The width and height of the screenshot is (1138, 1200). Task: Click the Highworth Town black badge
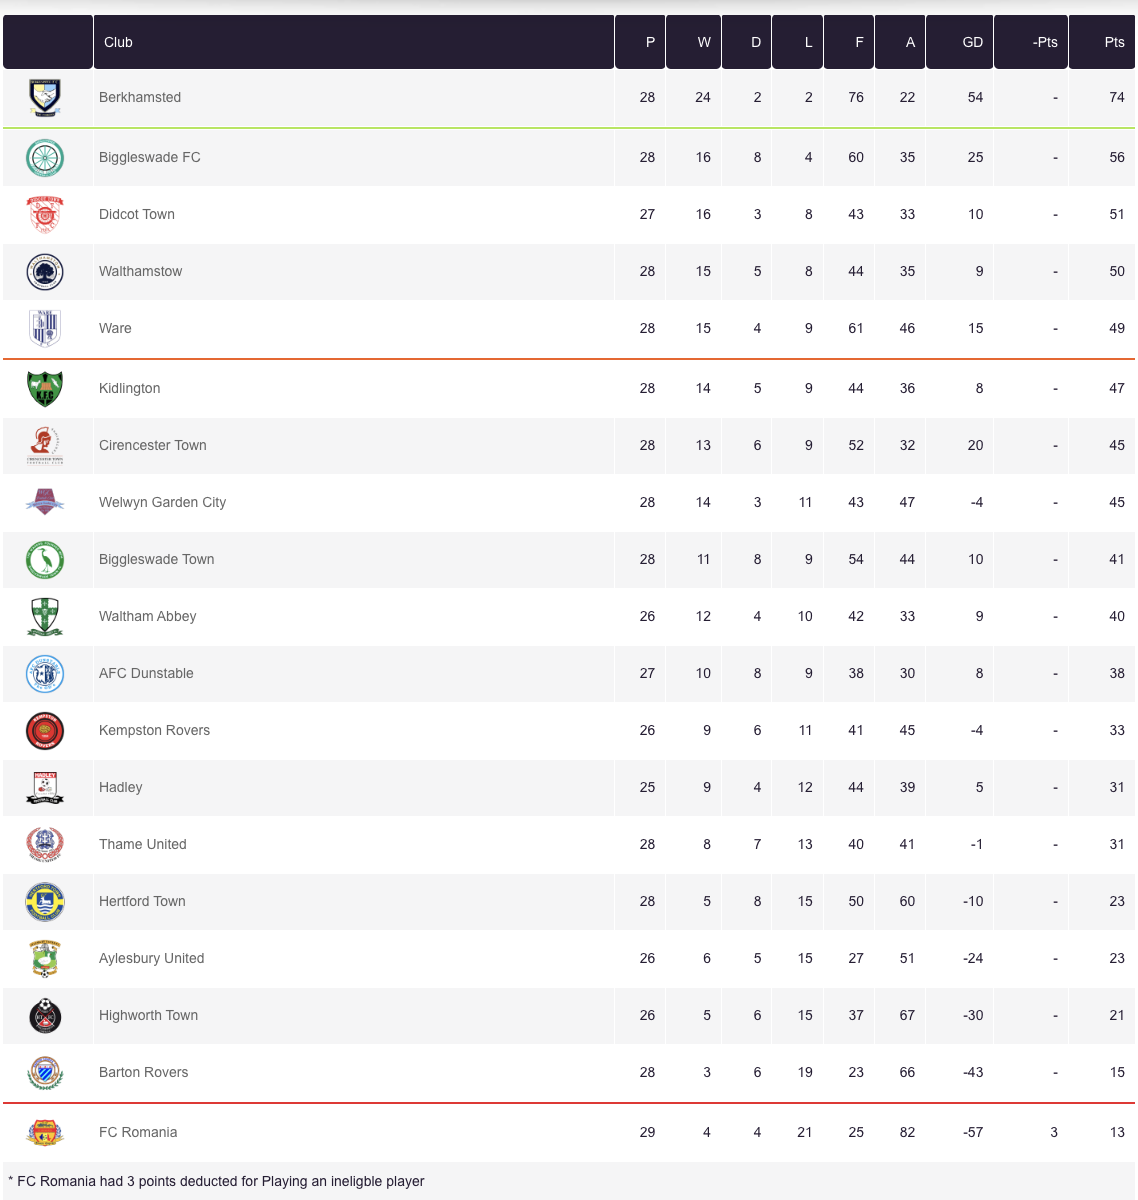point(45,1015)
